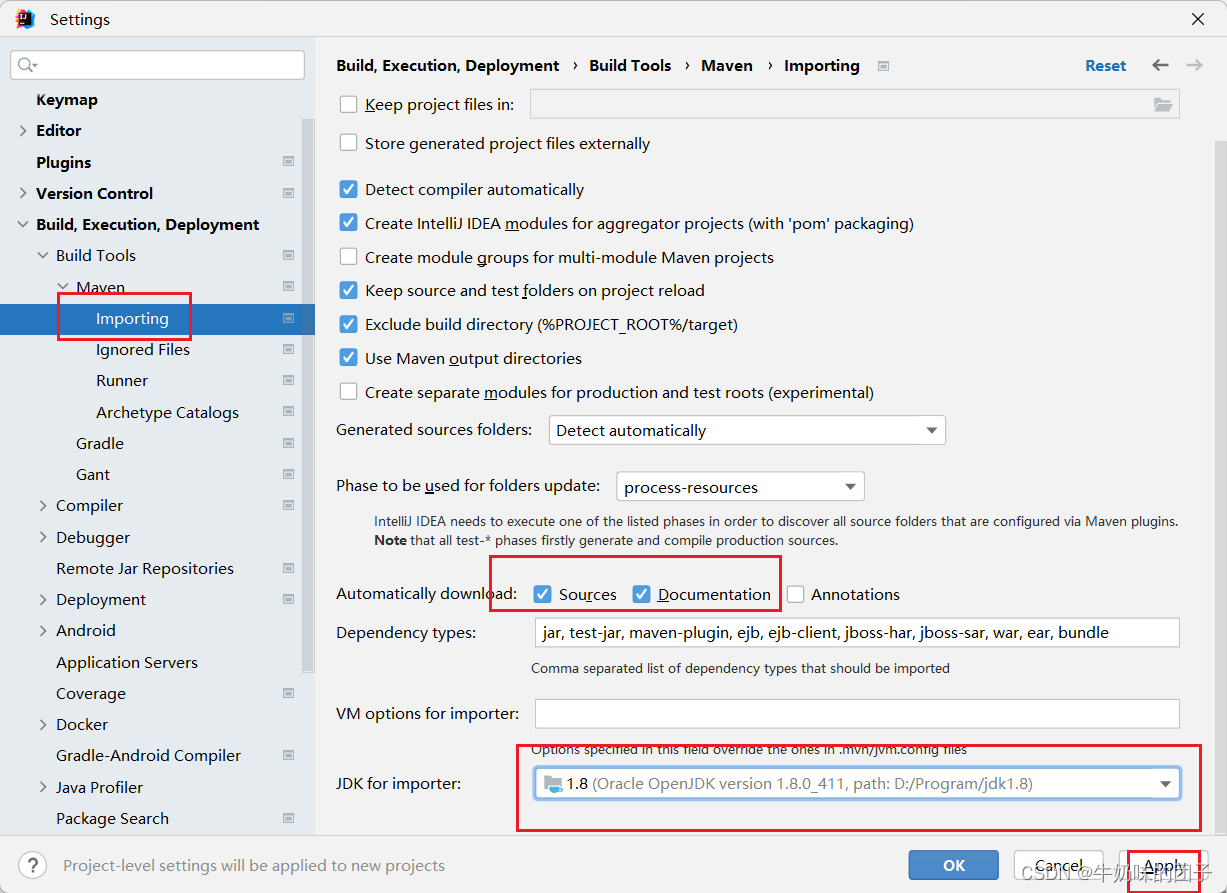Expand the Docker tree node

click(43, 725)
